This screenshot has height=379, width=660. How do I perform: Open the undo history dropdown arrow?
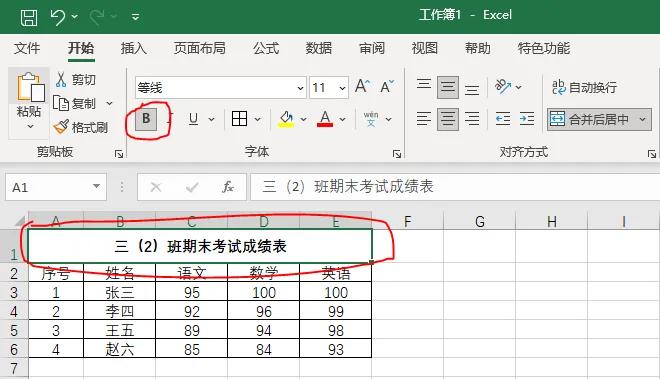point(75,17)
